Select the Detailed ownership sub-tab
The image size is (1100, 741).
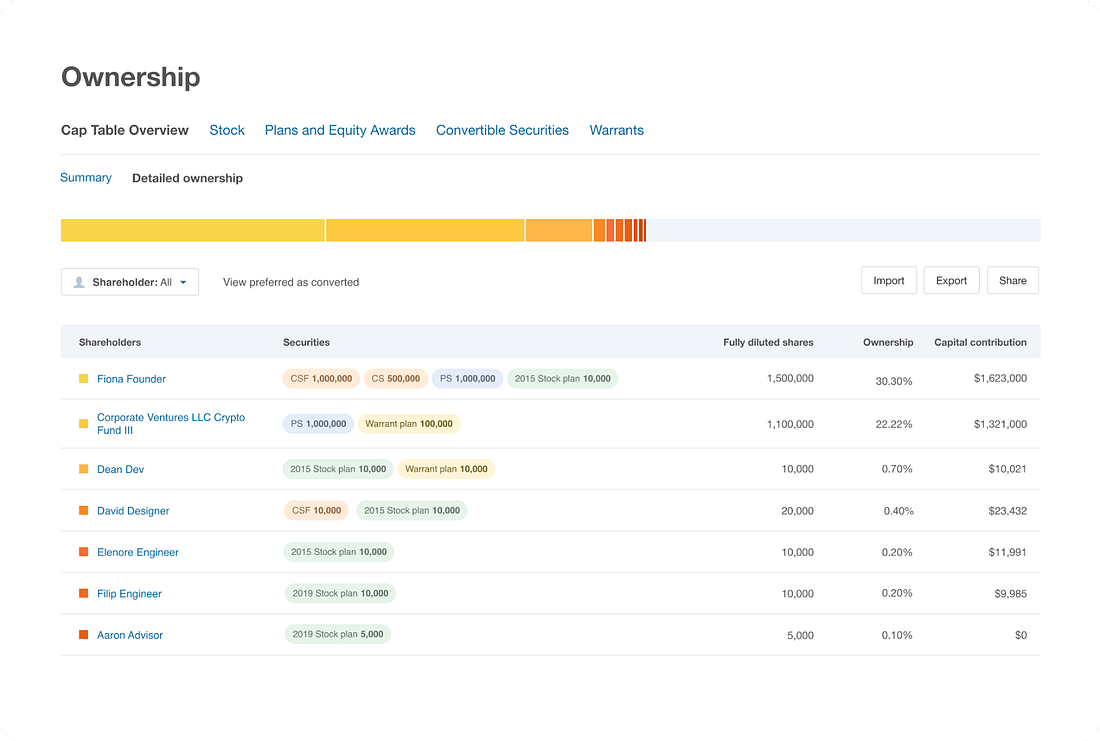[187, 178]
